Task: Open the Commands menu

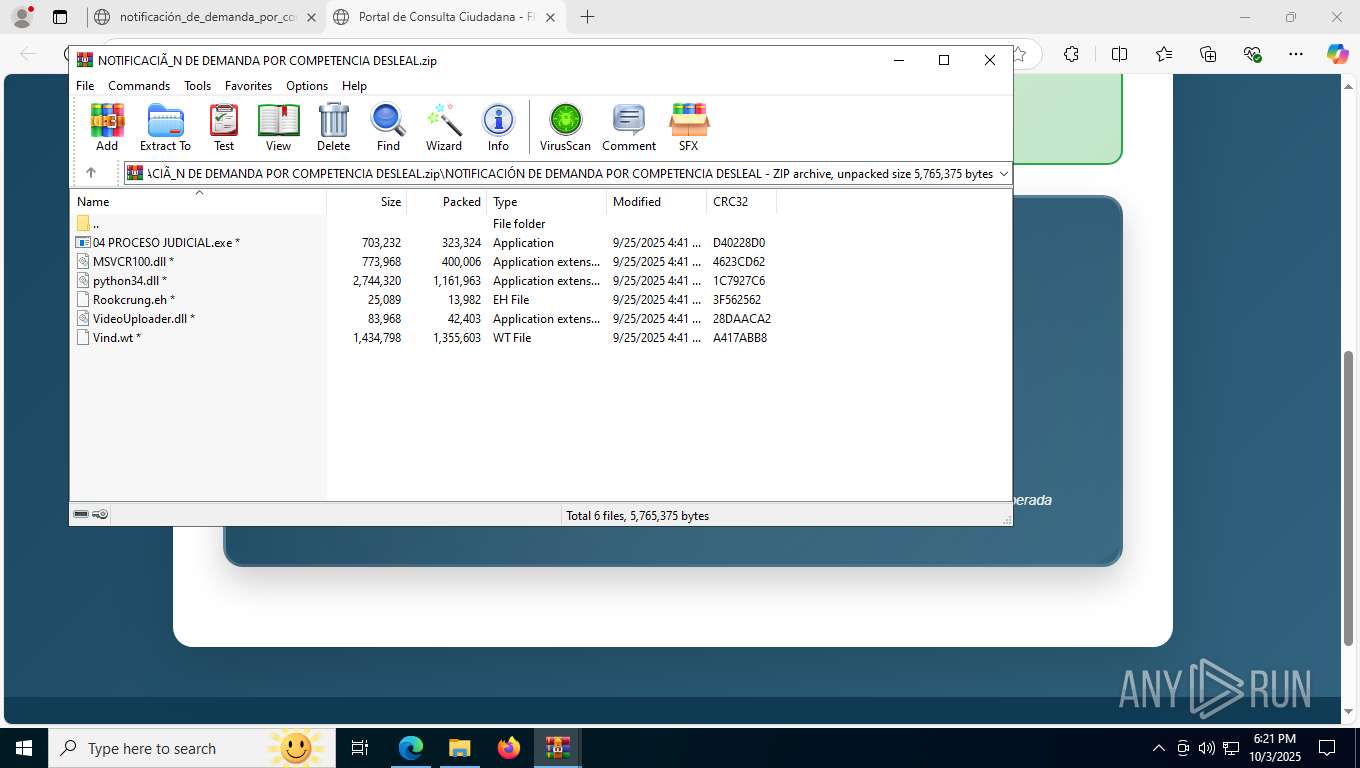Action: pos(139,86)
